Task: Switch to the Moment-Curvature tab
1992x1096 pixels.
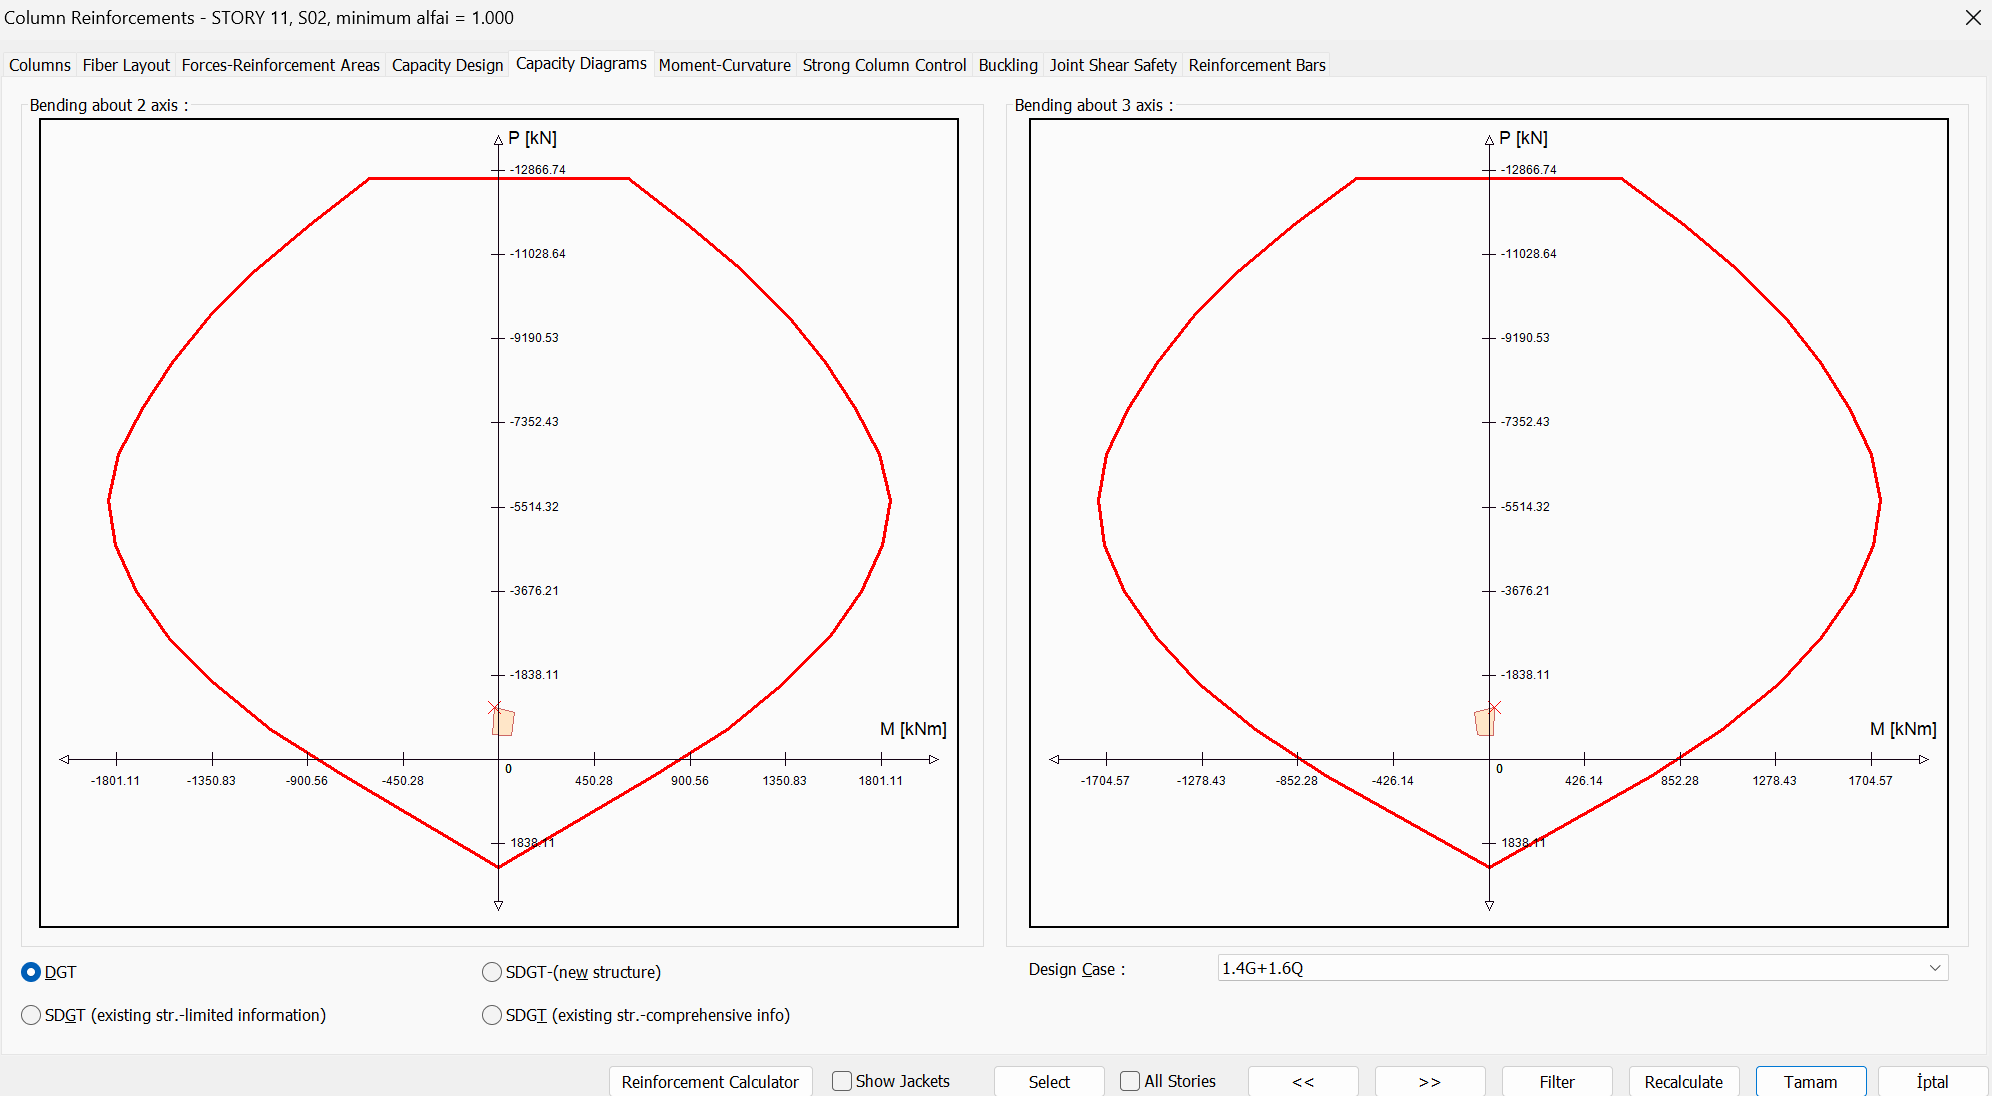Action: click(x=724, y=65)
